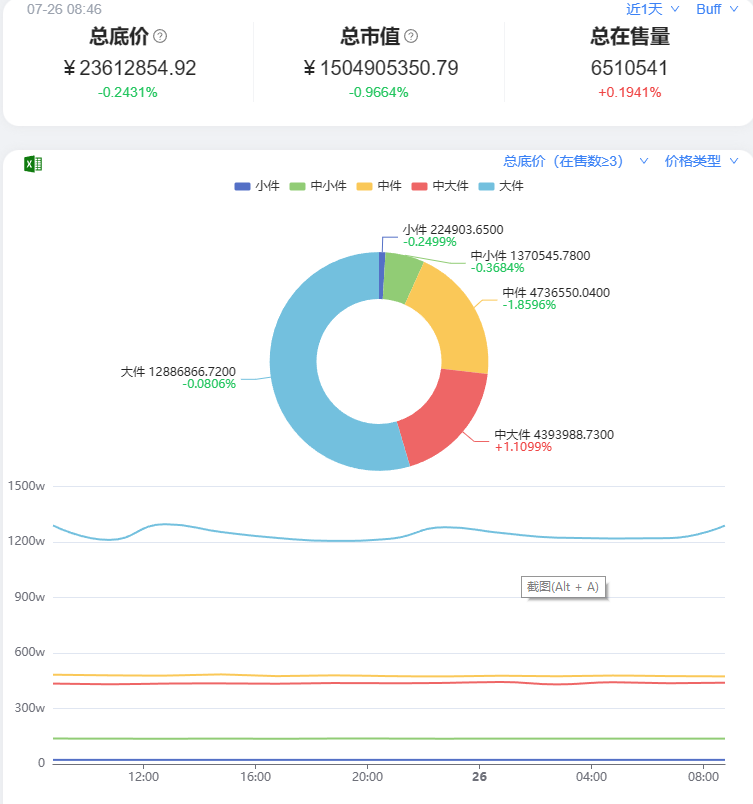The image size is (753, 804).
Task: Click the 大件 12886866.7200 label
Action: click(178, 372)
